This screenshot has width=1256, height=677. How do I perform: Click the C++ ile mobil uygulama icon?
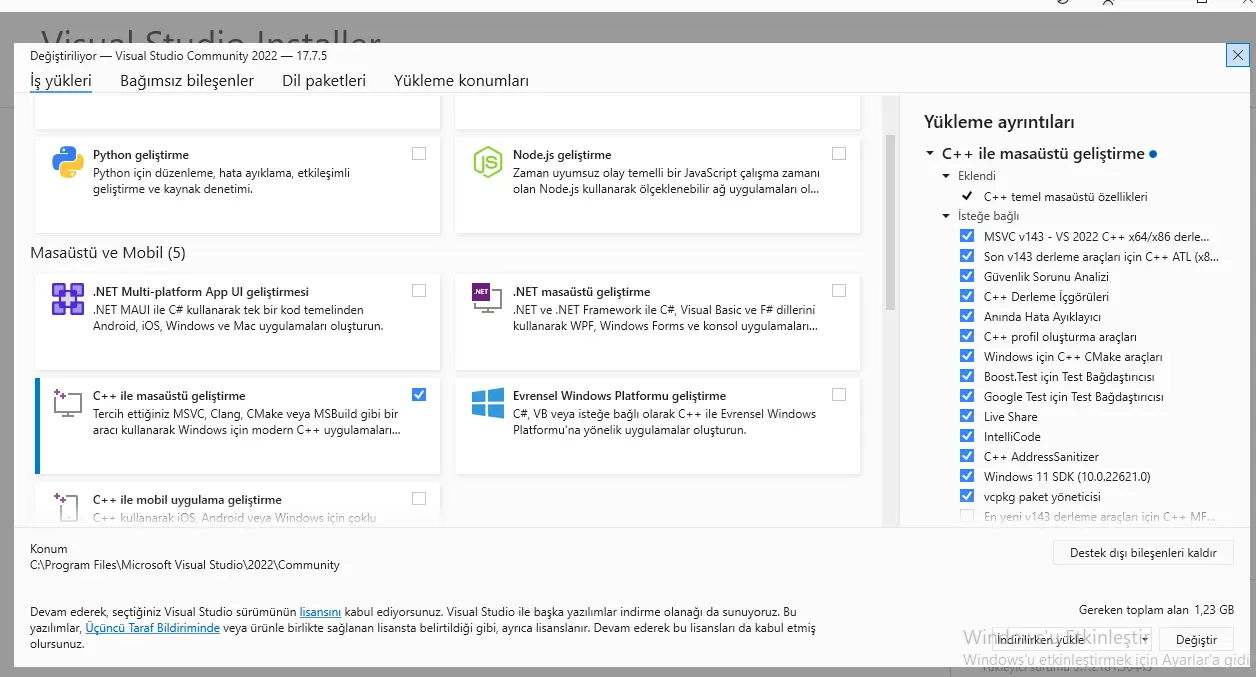click(x=67, y=507)
